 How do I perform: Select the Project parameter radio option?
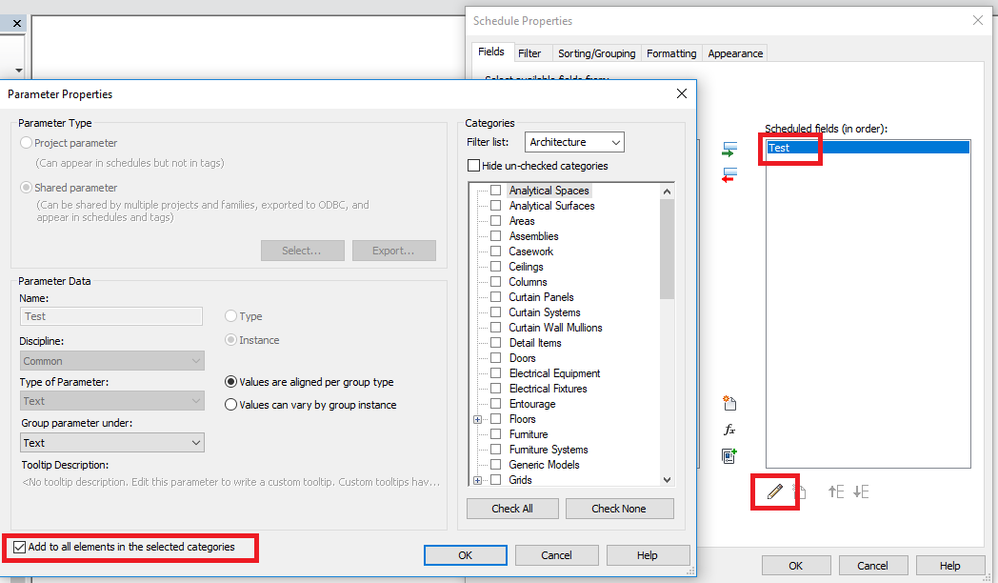click(26, 143)
